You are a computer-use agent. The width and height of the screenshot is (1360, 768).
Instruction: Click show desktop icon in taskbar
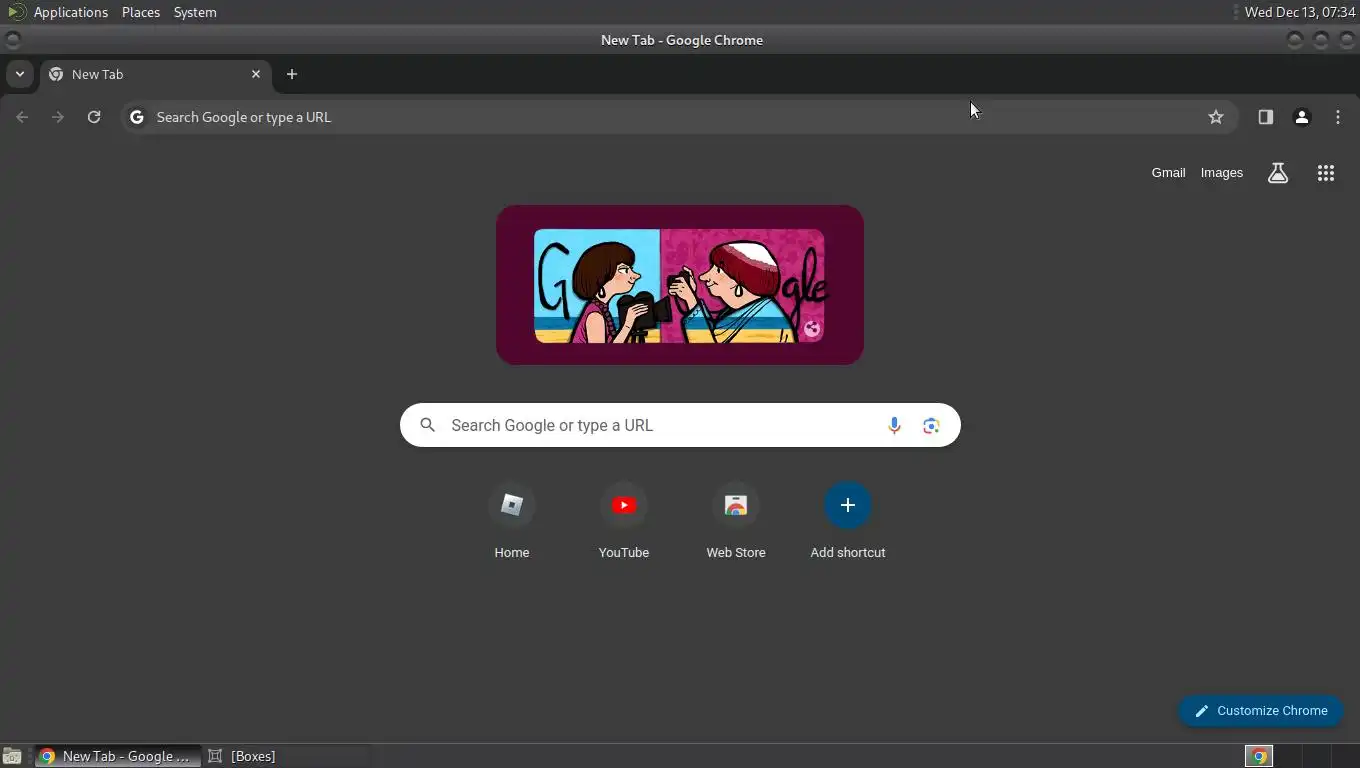(x=12, y=756)
